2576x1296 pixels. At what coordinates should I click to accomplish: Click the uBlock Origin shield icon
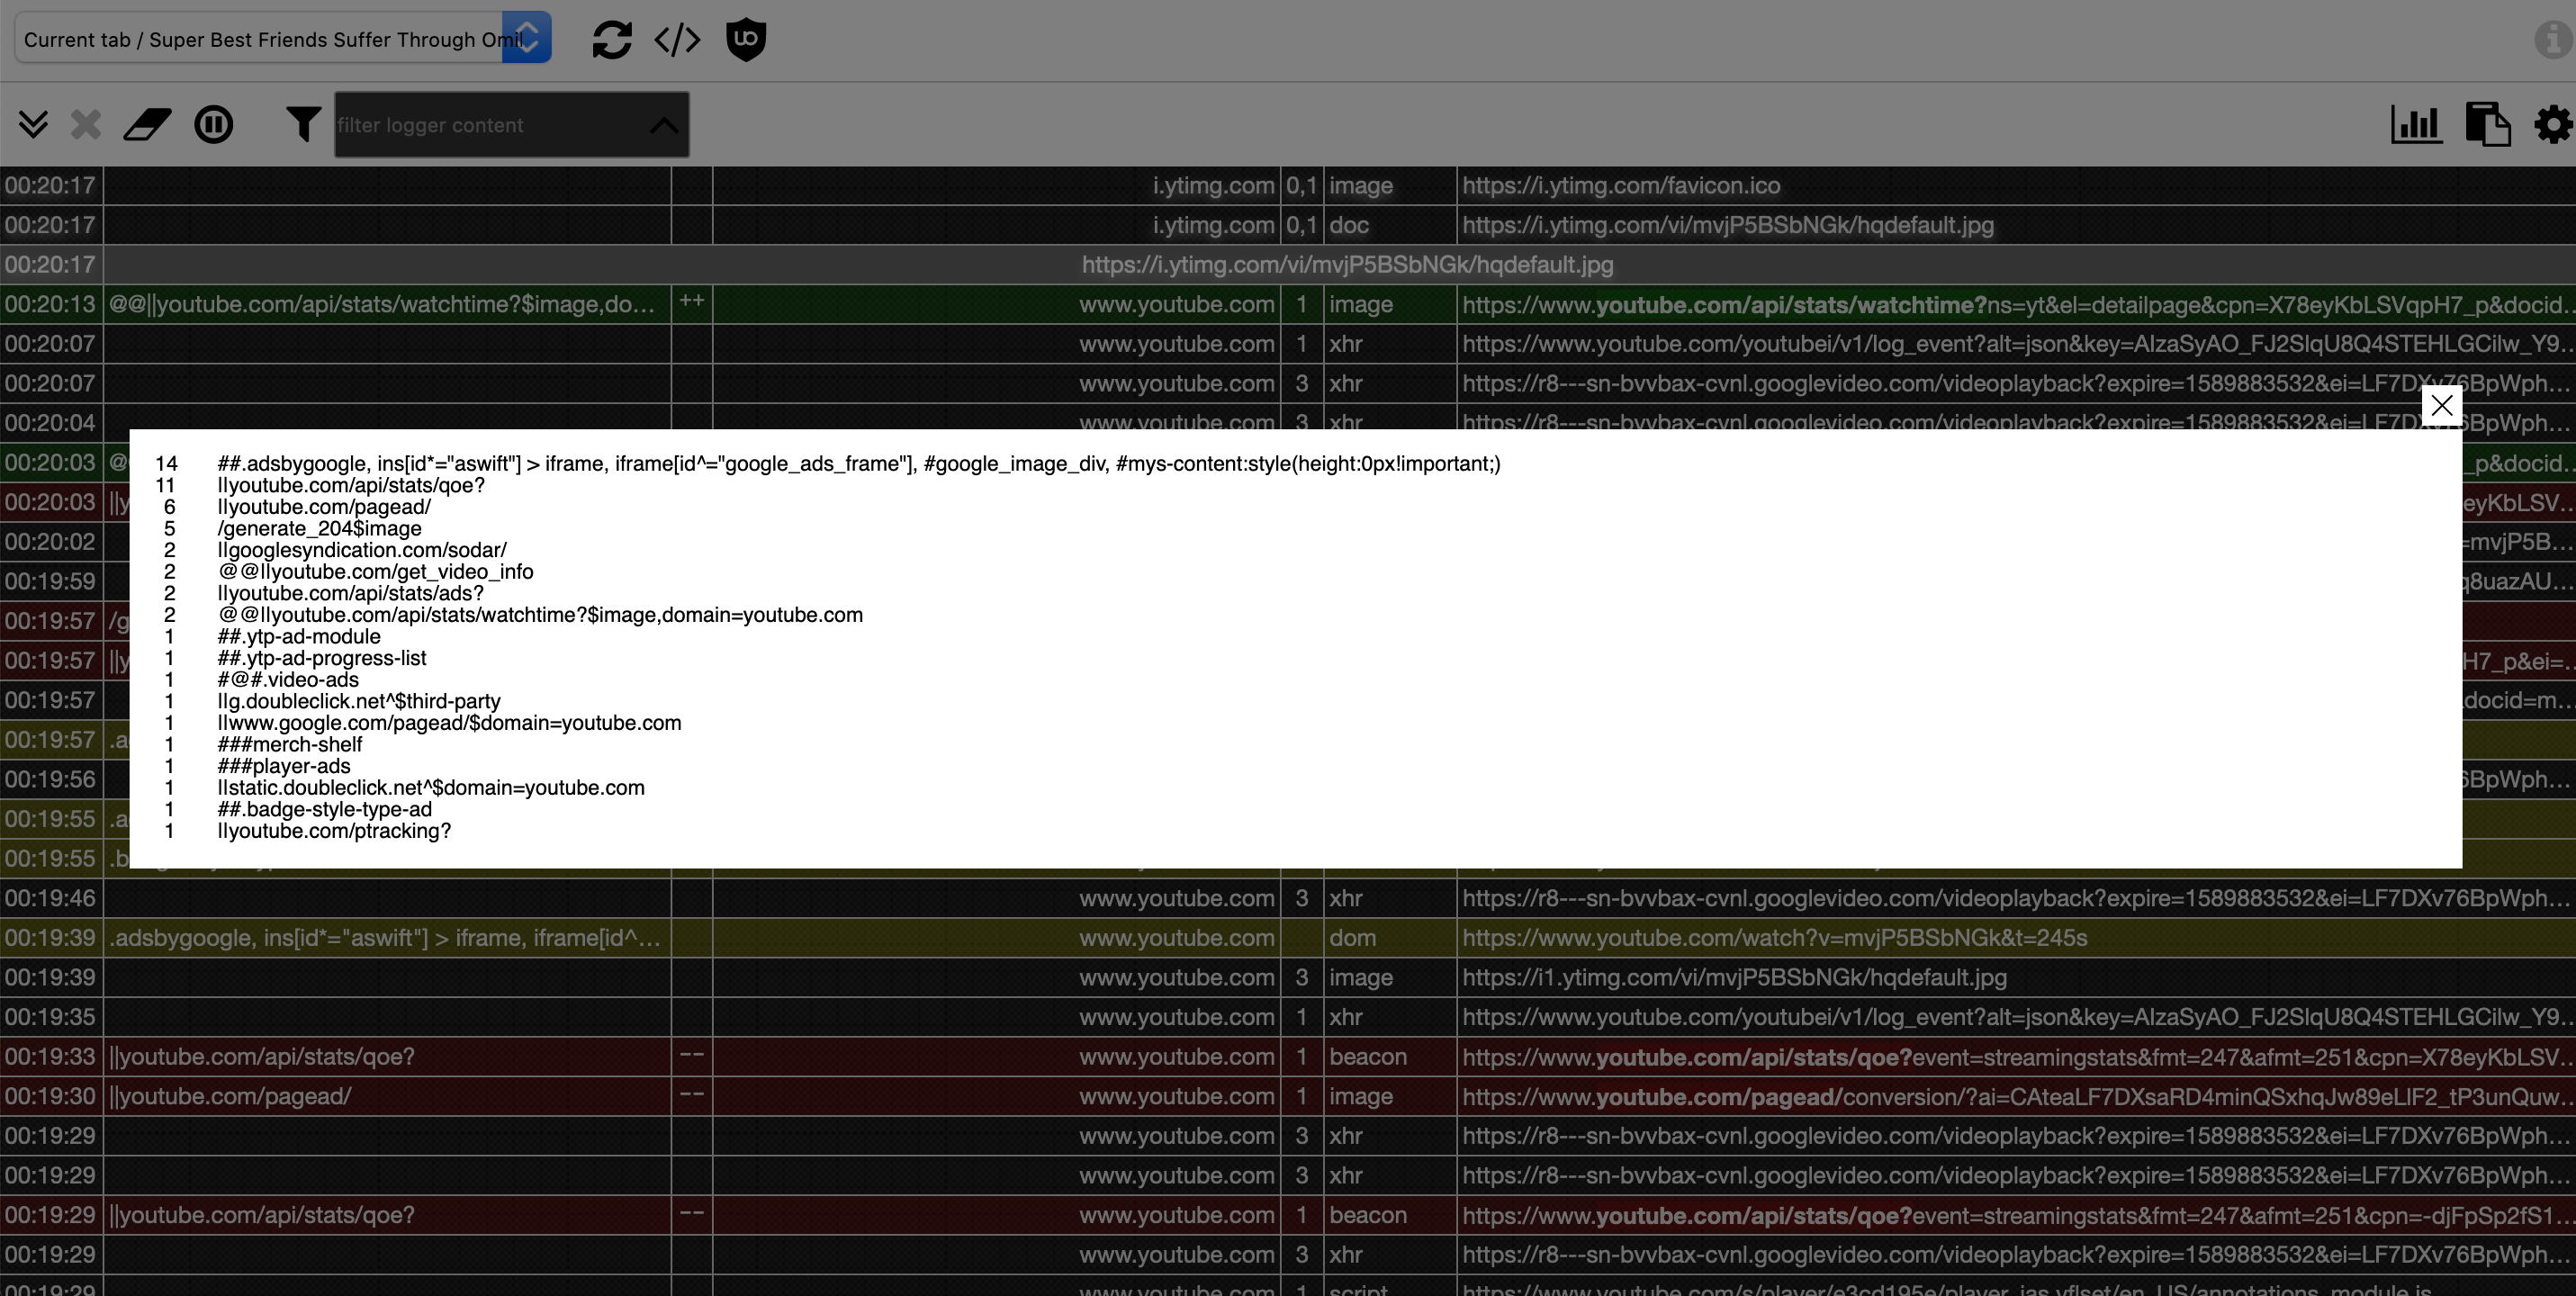pyautogui.click(x=747, y=40)
